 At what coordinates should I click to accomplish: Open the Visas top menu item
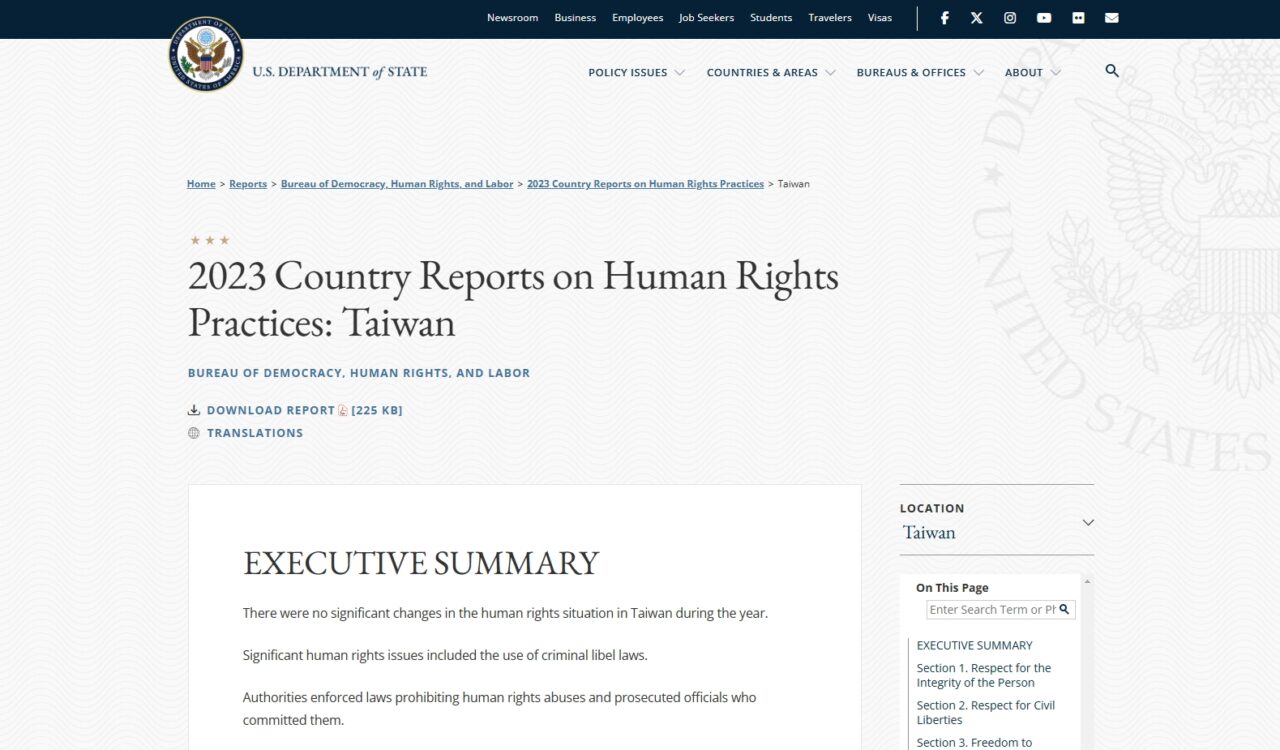click(880, 18)
